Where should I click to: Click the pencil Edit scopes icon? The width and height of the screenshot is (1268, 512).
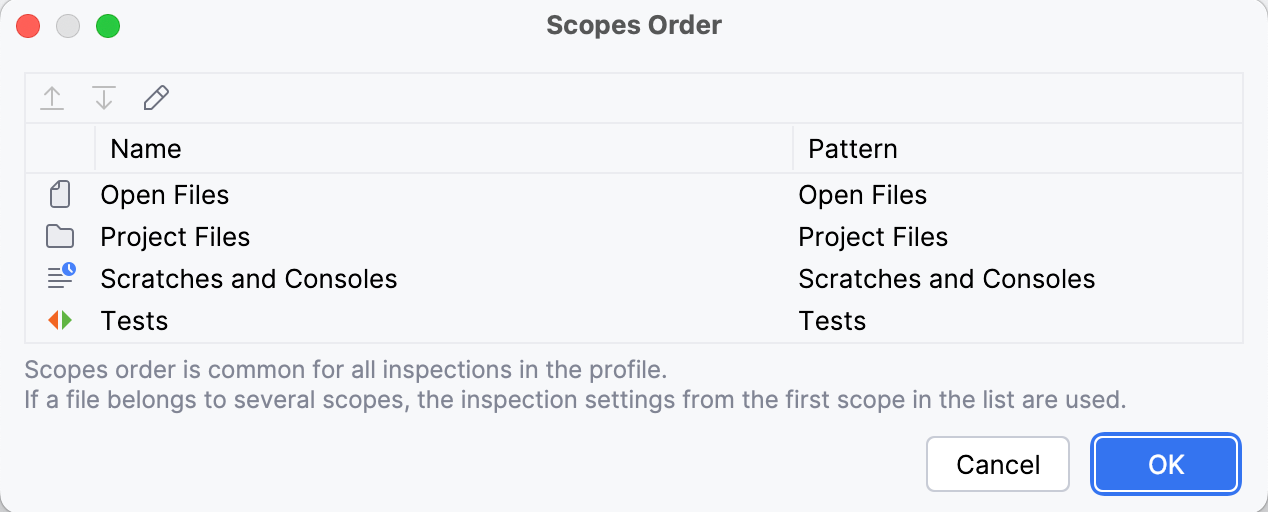coord(156,98)
